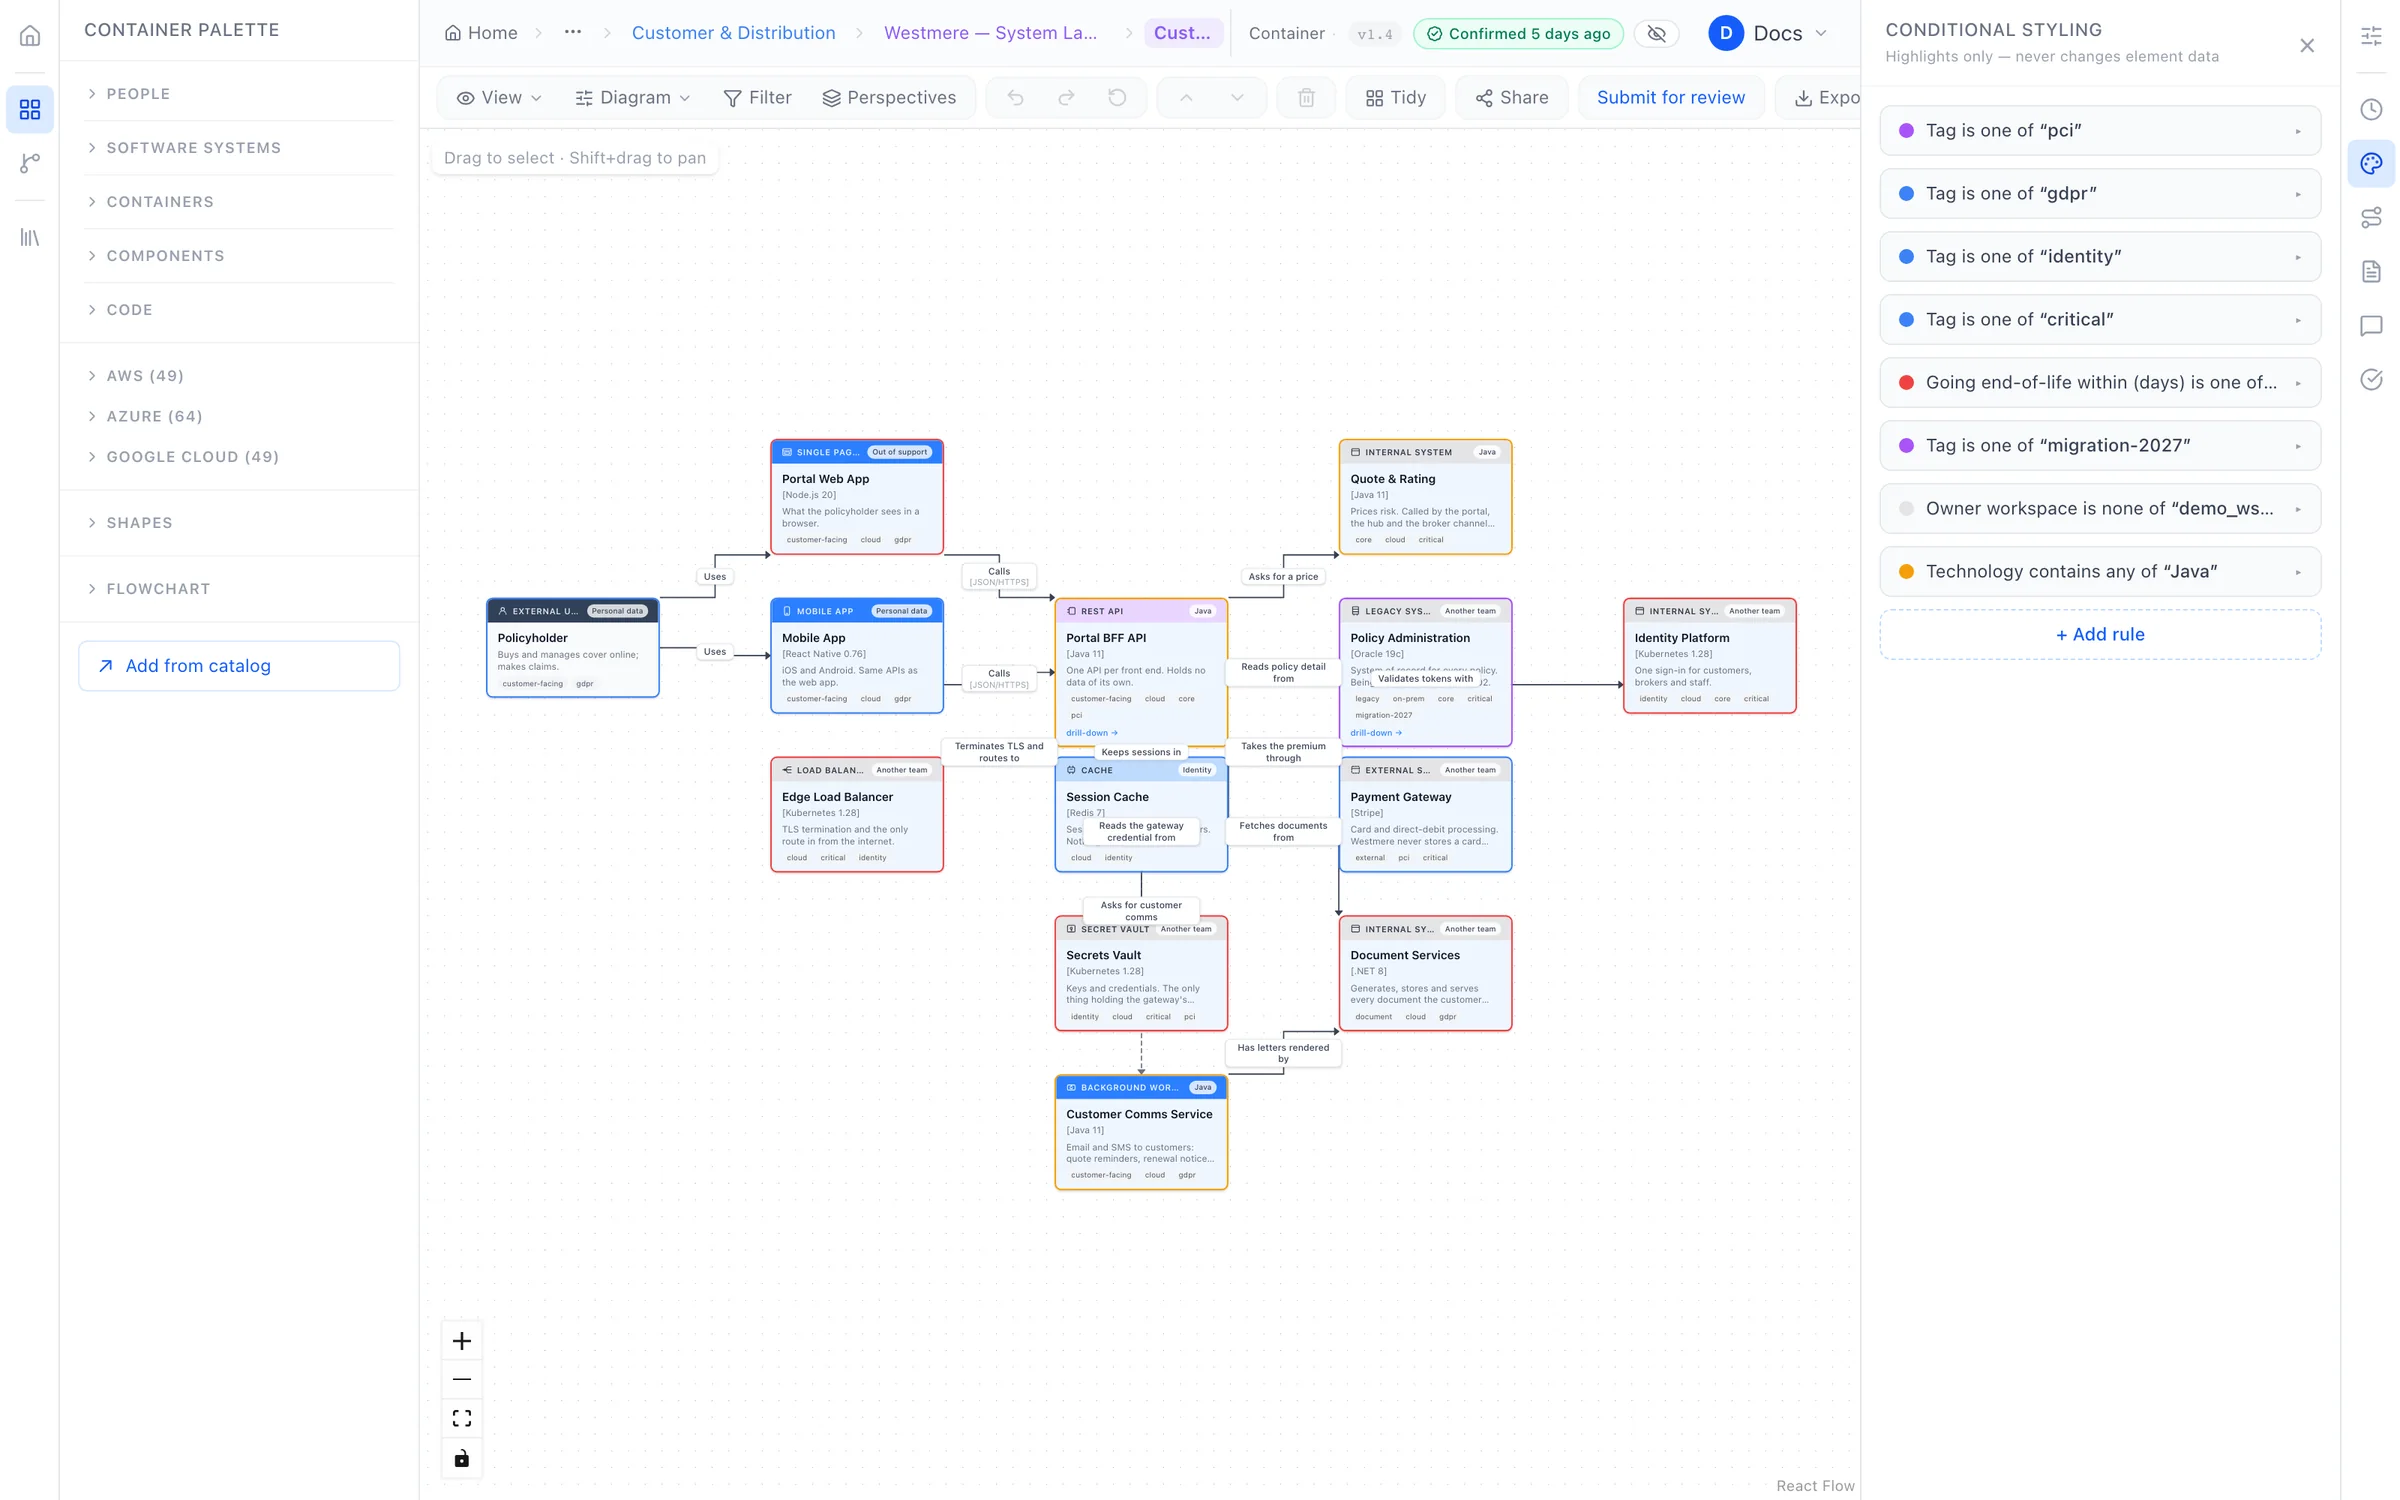Toggle the canvas lock control

(462, 1458)
